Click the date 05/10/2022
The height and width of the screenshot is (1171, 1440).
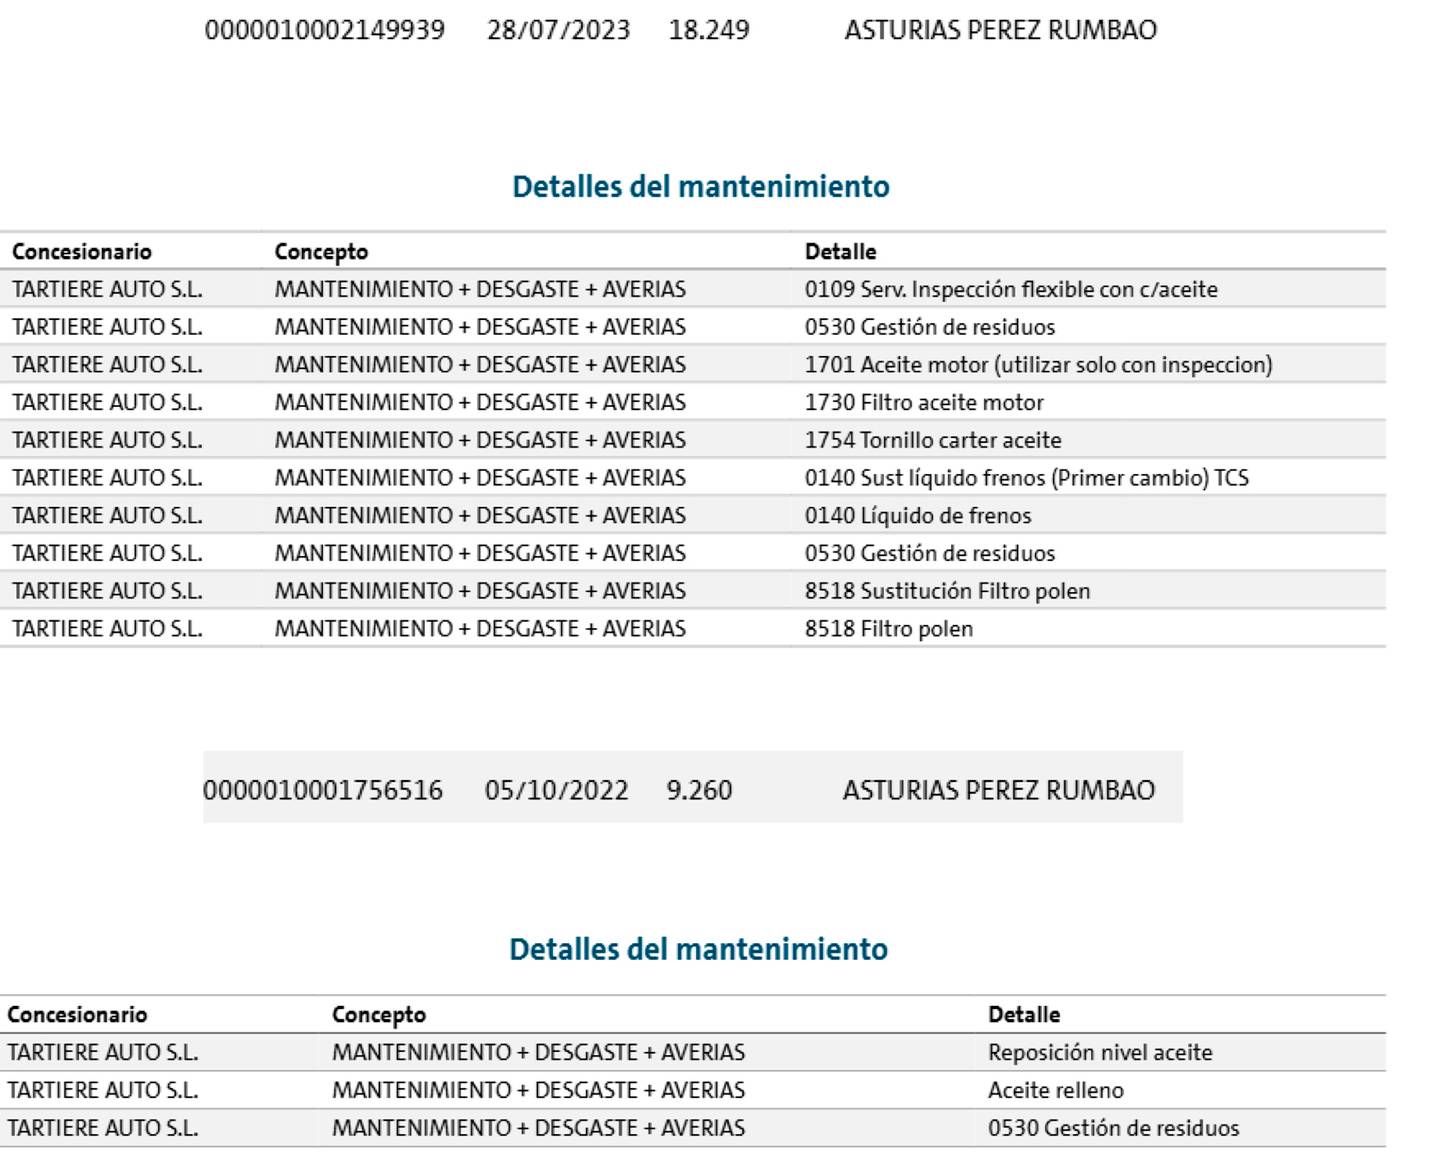point(556,790)
